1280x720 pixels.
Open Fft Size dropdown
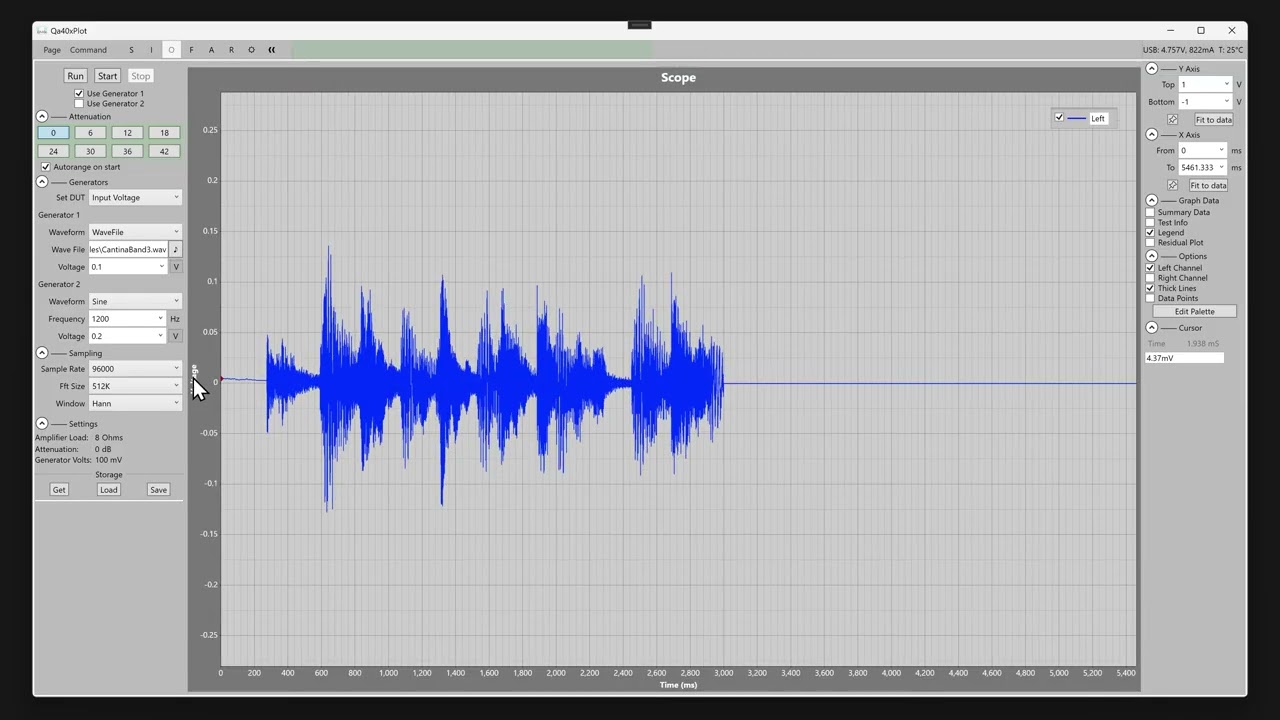point(135,386)
